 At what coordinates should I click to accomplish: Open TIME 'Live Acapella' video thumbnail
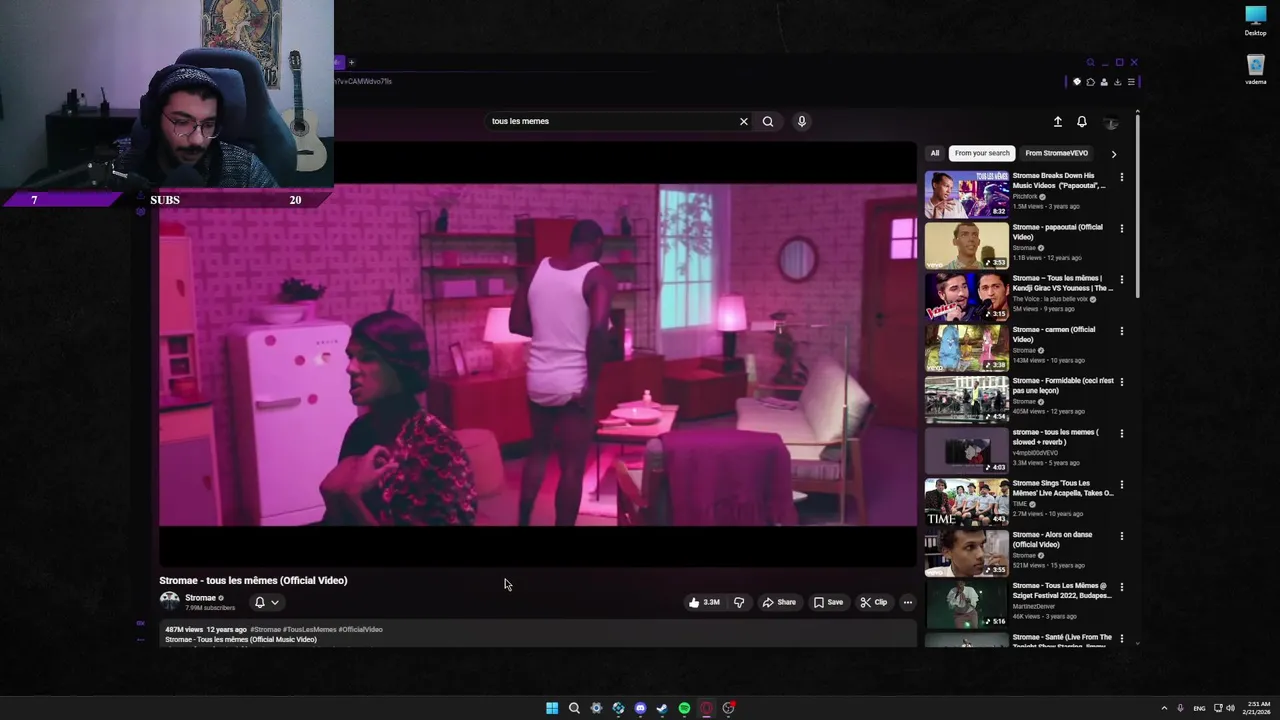(x=966, y=502)
